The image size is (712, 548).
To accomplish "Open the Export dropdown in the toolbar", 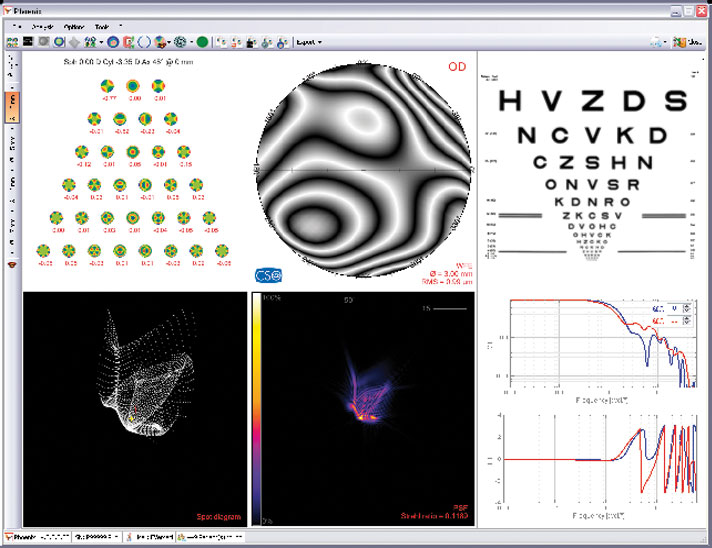I will (x=309, y=42).
